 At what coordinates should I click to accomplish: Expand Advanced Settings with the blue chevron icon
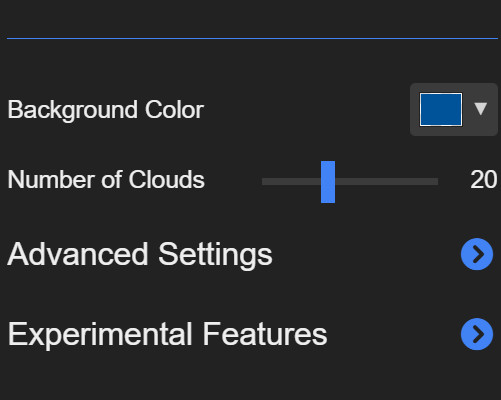(477, 254)
